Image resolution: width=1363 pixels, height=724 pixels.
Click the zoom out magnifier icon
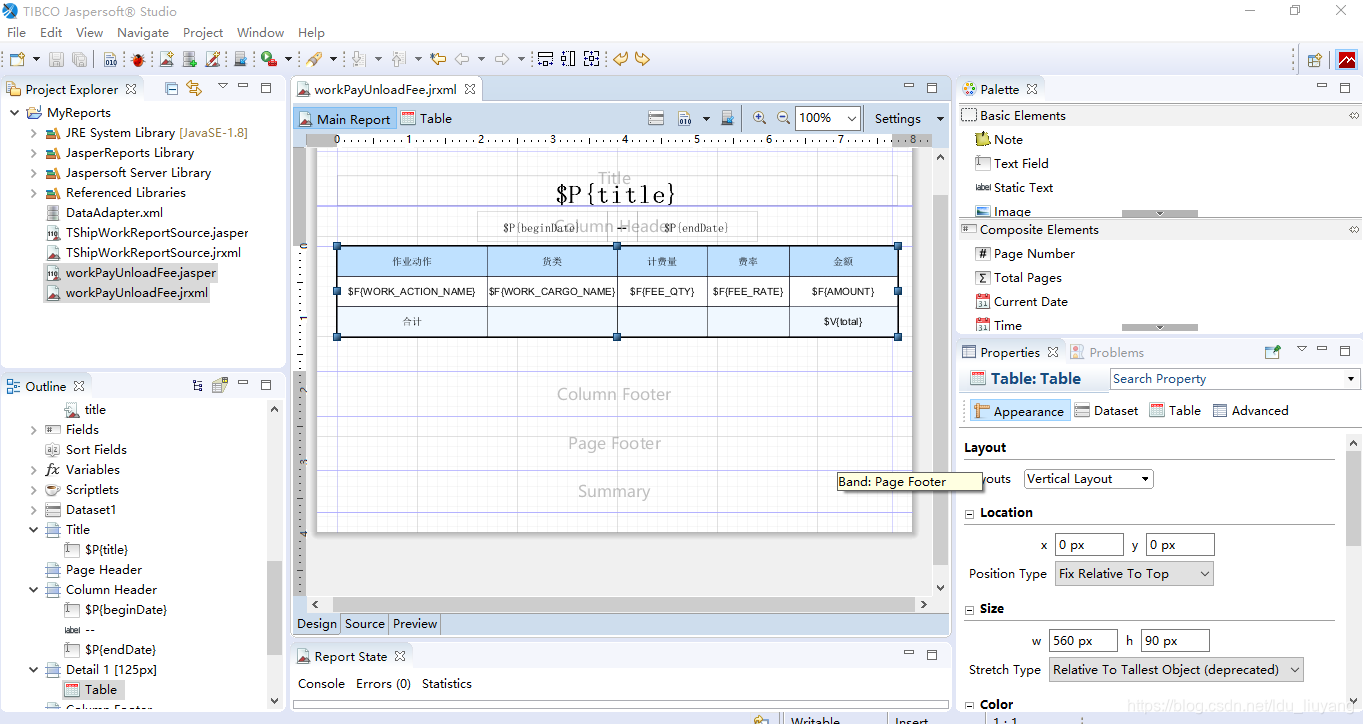click(784, 118)
